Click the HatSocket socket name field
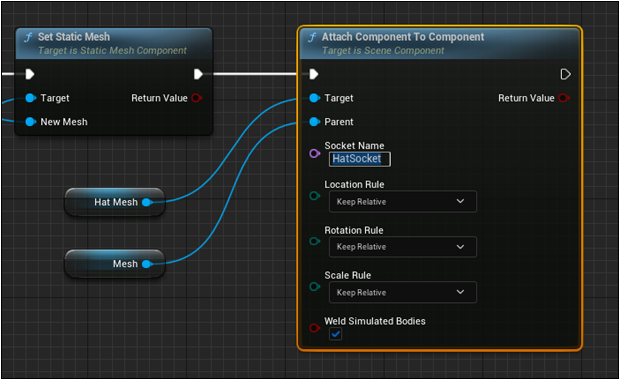Screen dimensions: 620x380 click(x=360, y=159)
